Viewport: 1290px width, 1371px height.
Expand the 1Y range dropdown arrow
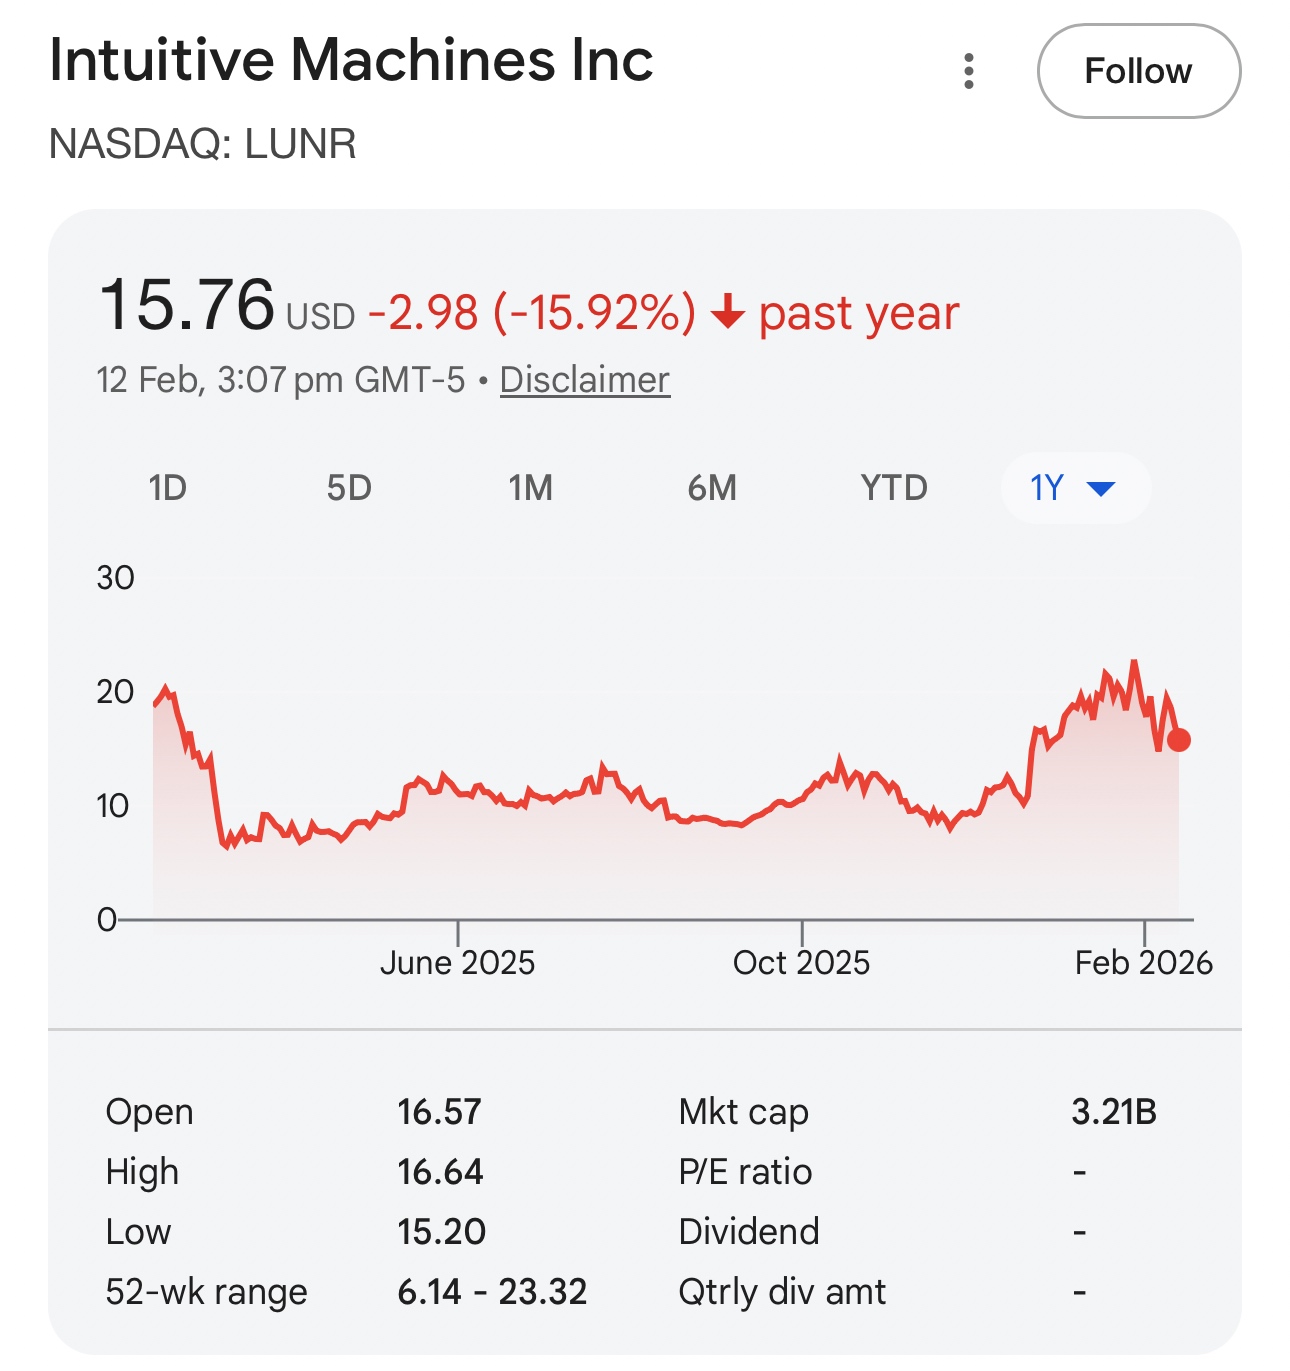pos(1100,488)
